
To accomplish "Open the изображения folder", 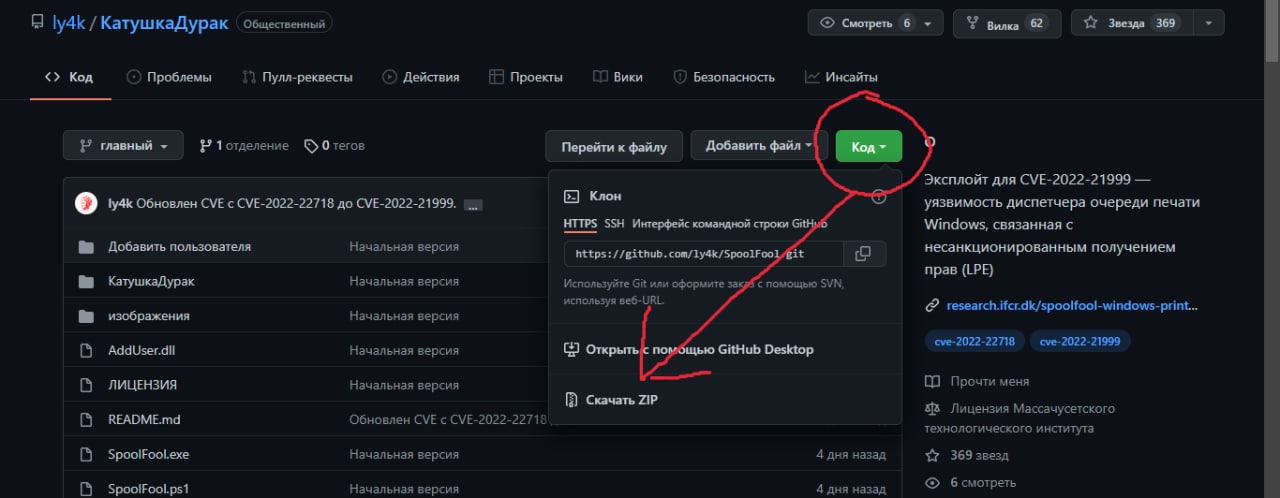I will click(x=149, y=316).
